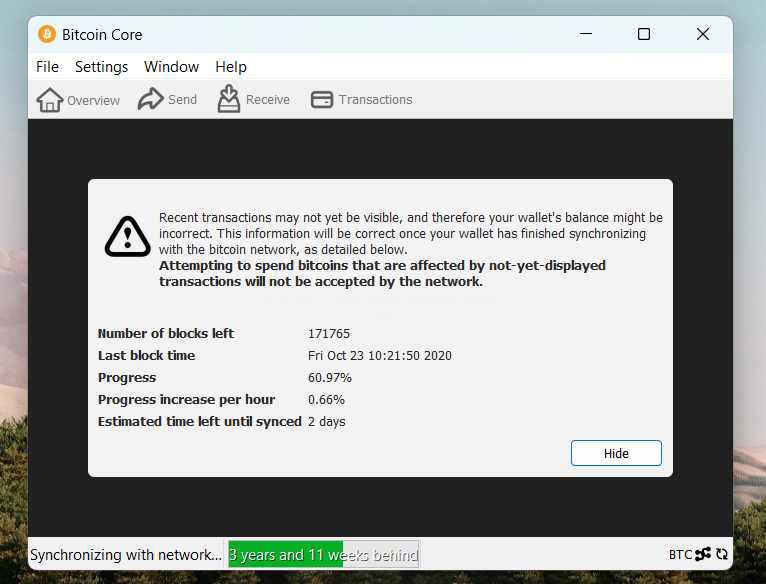
Task: Select the blocks left value 171765
Action: pyautogui.click(x=329, y=333)
